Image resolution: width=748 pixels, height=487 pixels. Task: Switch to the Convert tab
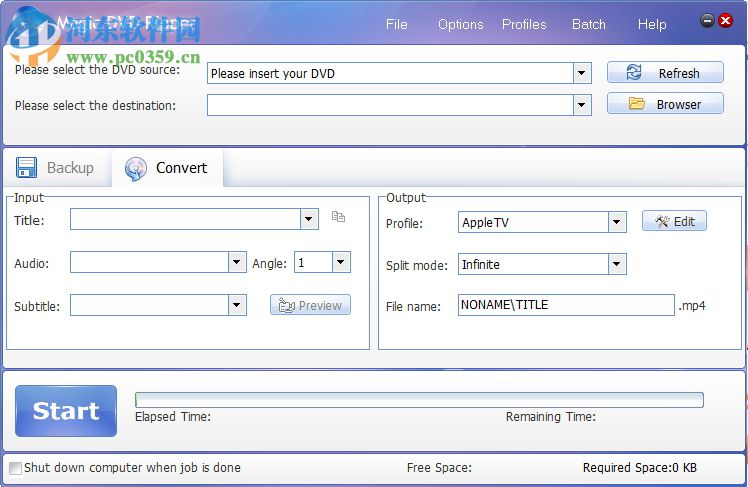click(167, 168)
